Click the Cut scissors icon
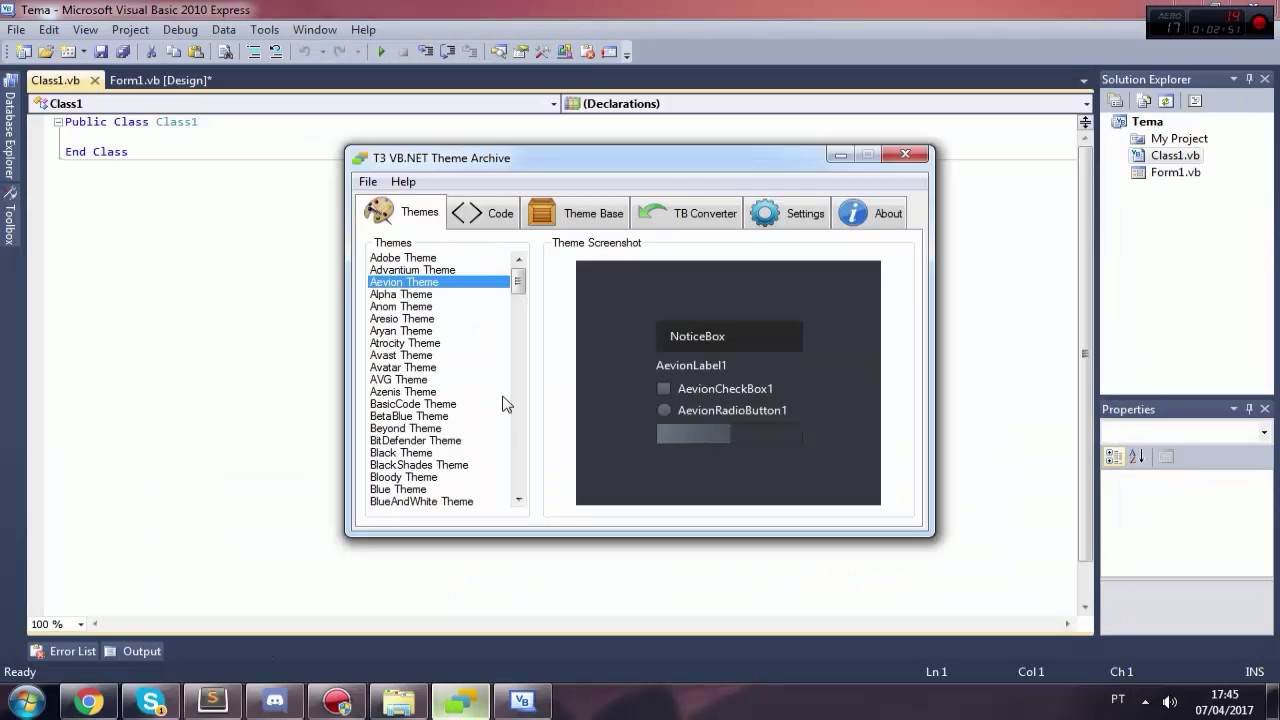This screenshot has width=1280, height=720. tap(151, 52)
